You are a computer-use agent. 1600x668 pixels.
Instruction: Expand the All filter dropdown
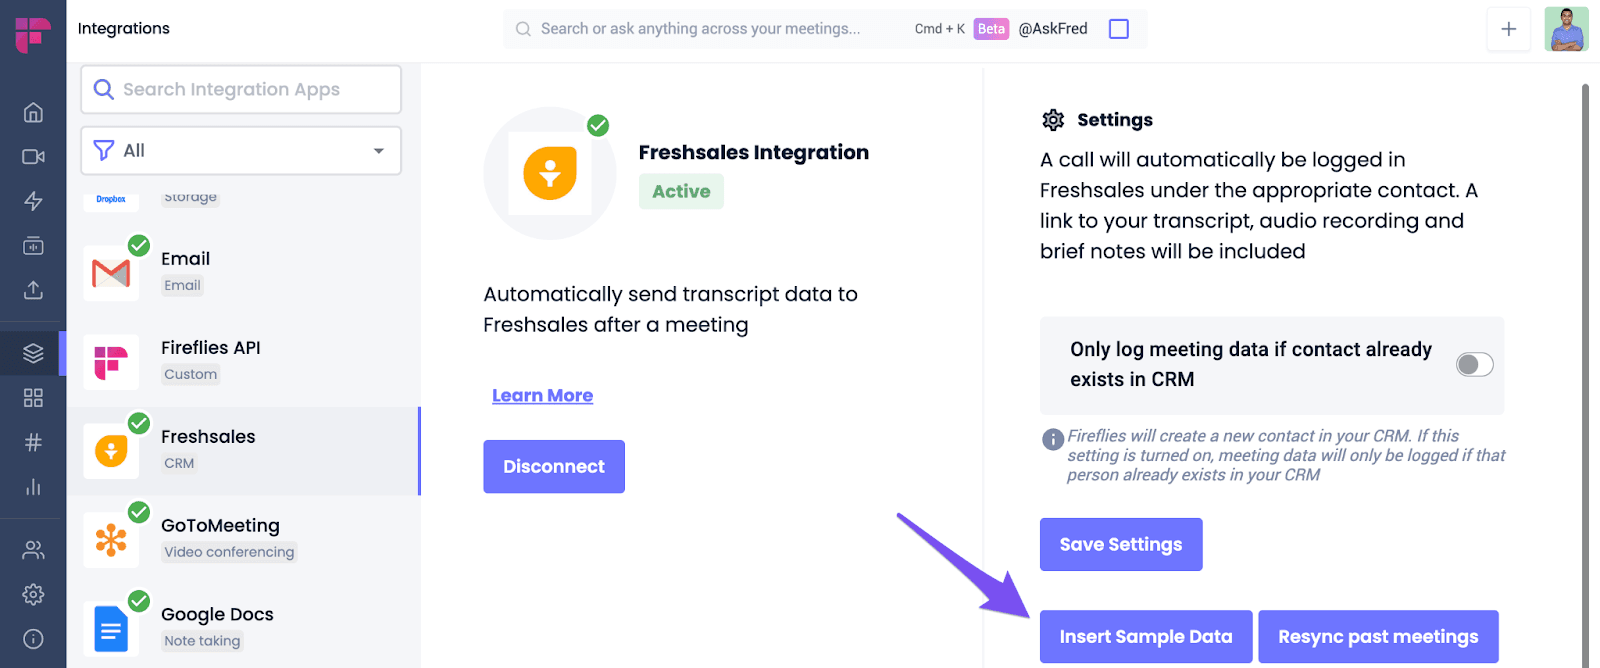pyautogui.click(x=241, y=150)
